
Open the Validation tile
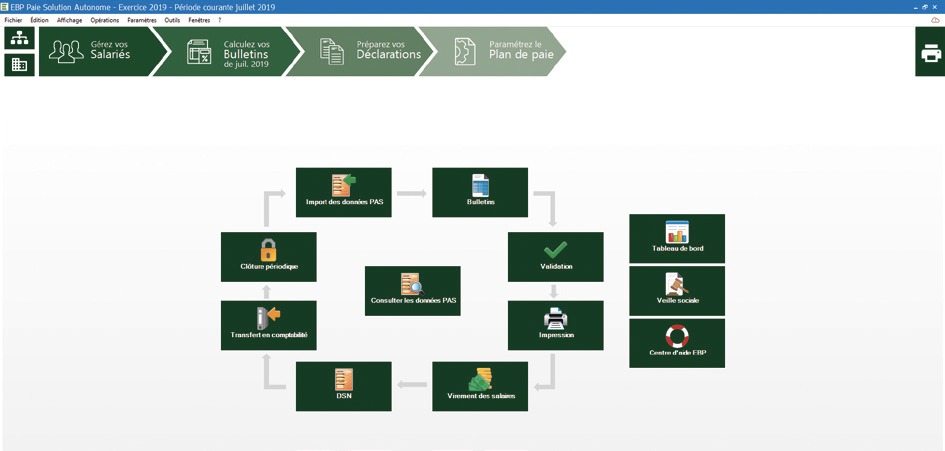(556, 257)
